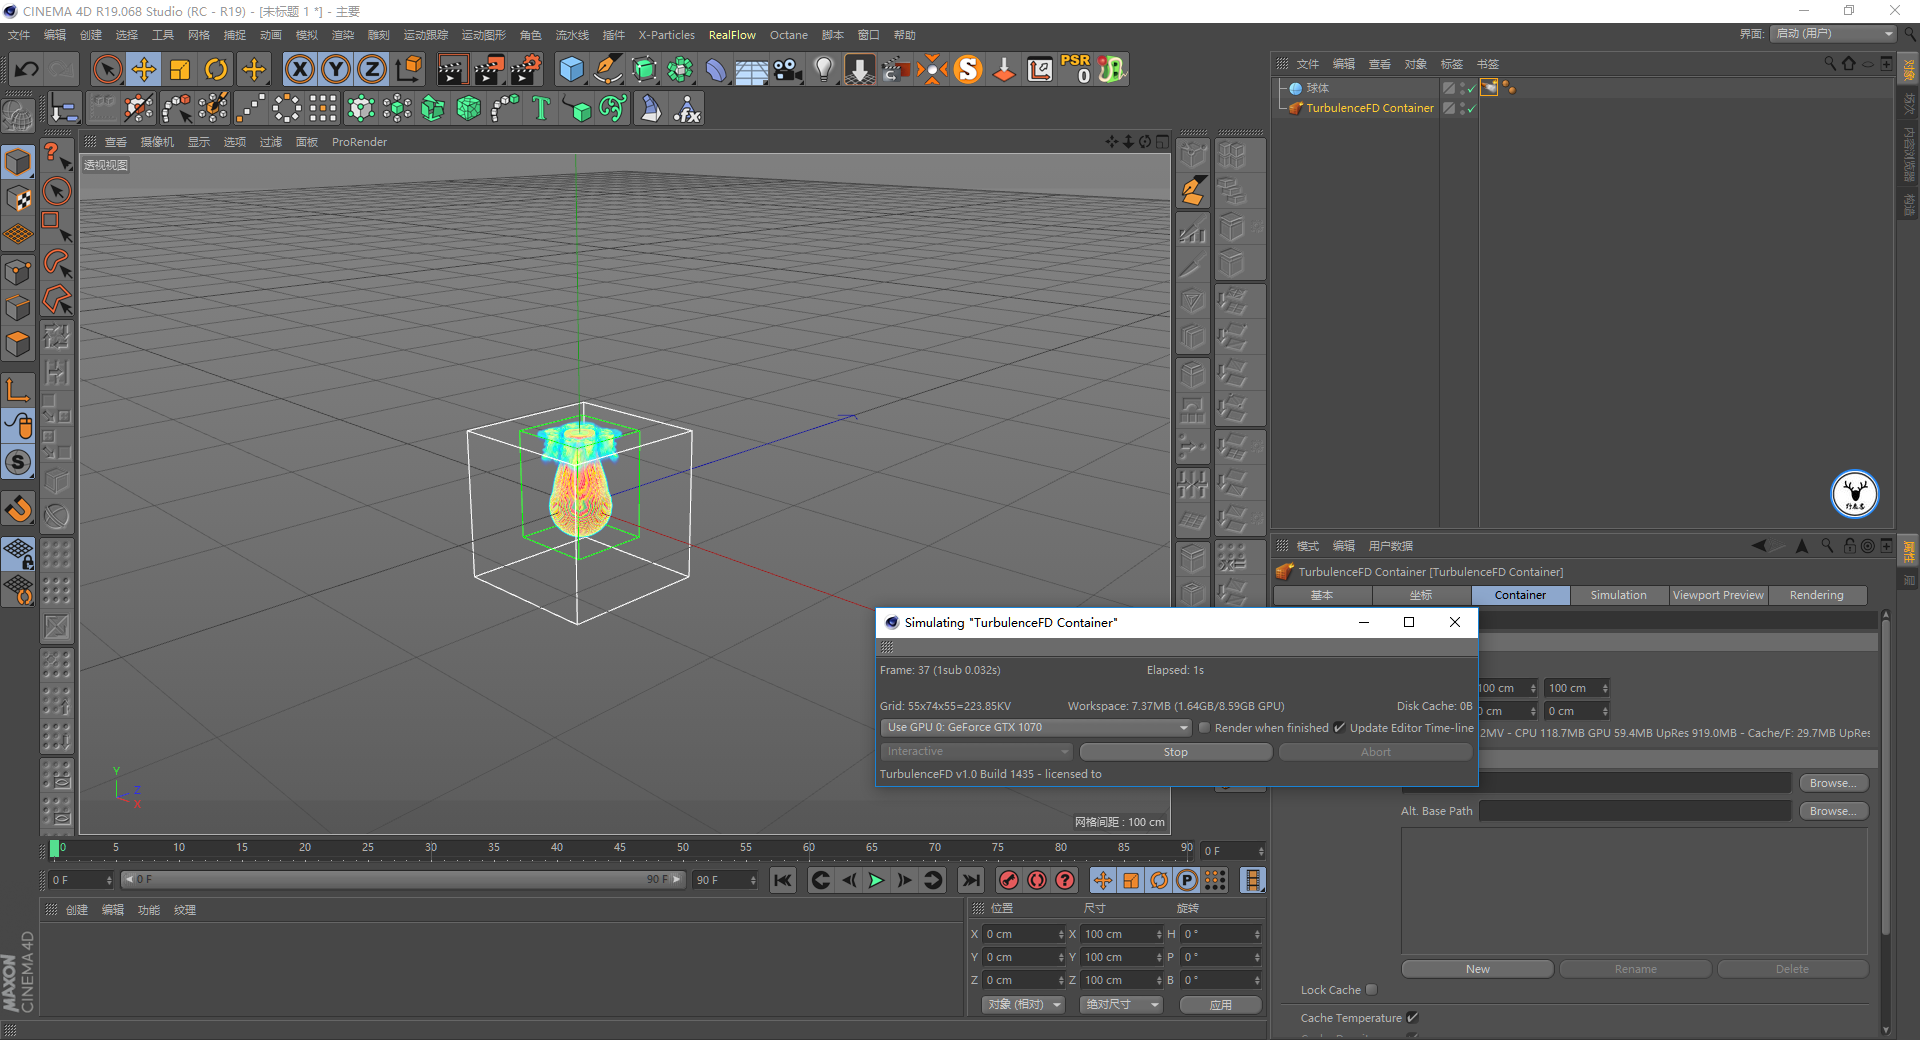Click Browse beside the Alt. Base Path field
The height and width of the screenshot is (1040, 1920).
(1833, 811)
